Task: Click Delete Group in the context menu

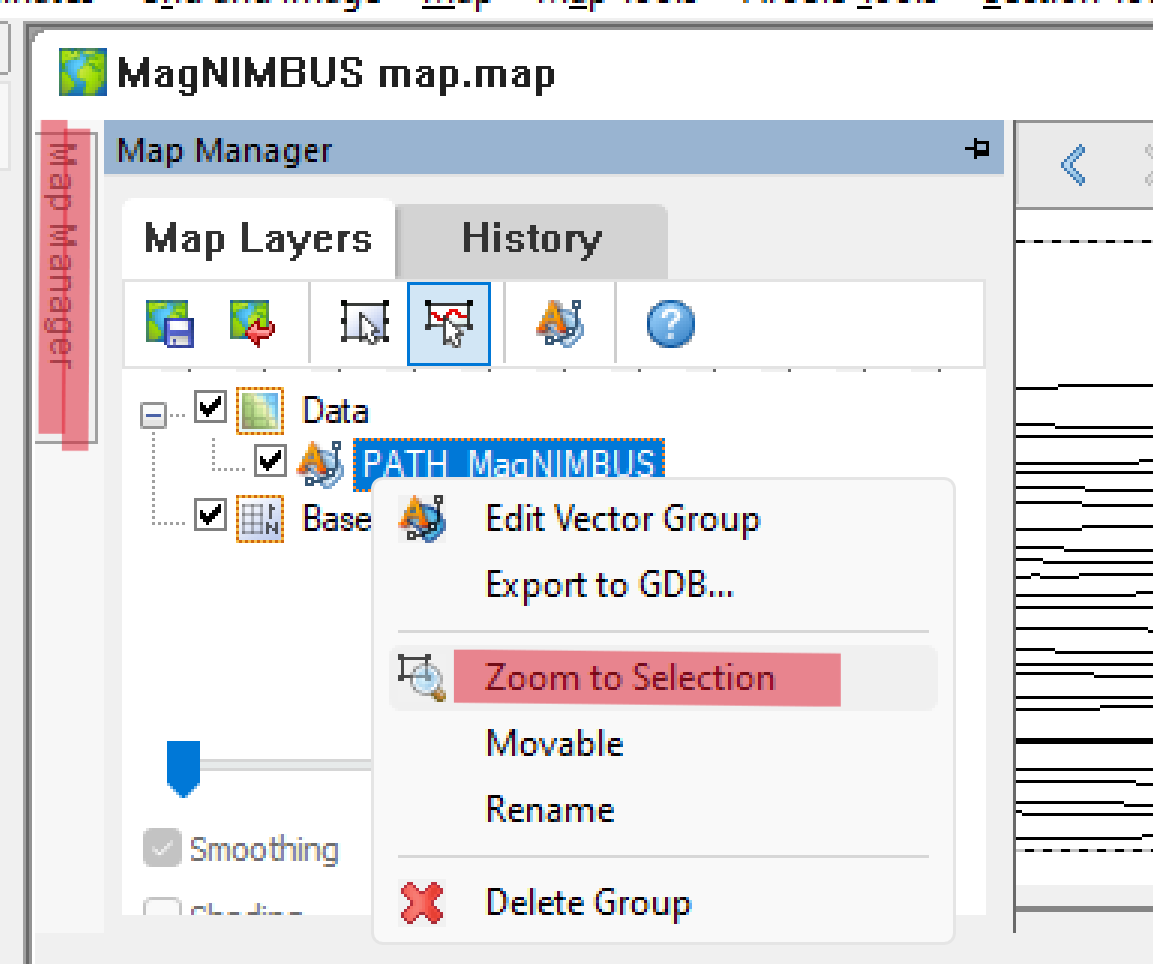Action: 588,901
